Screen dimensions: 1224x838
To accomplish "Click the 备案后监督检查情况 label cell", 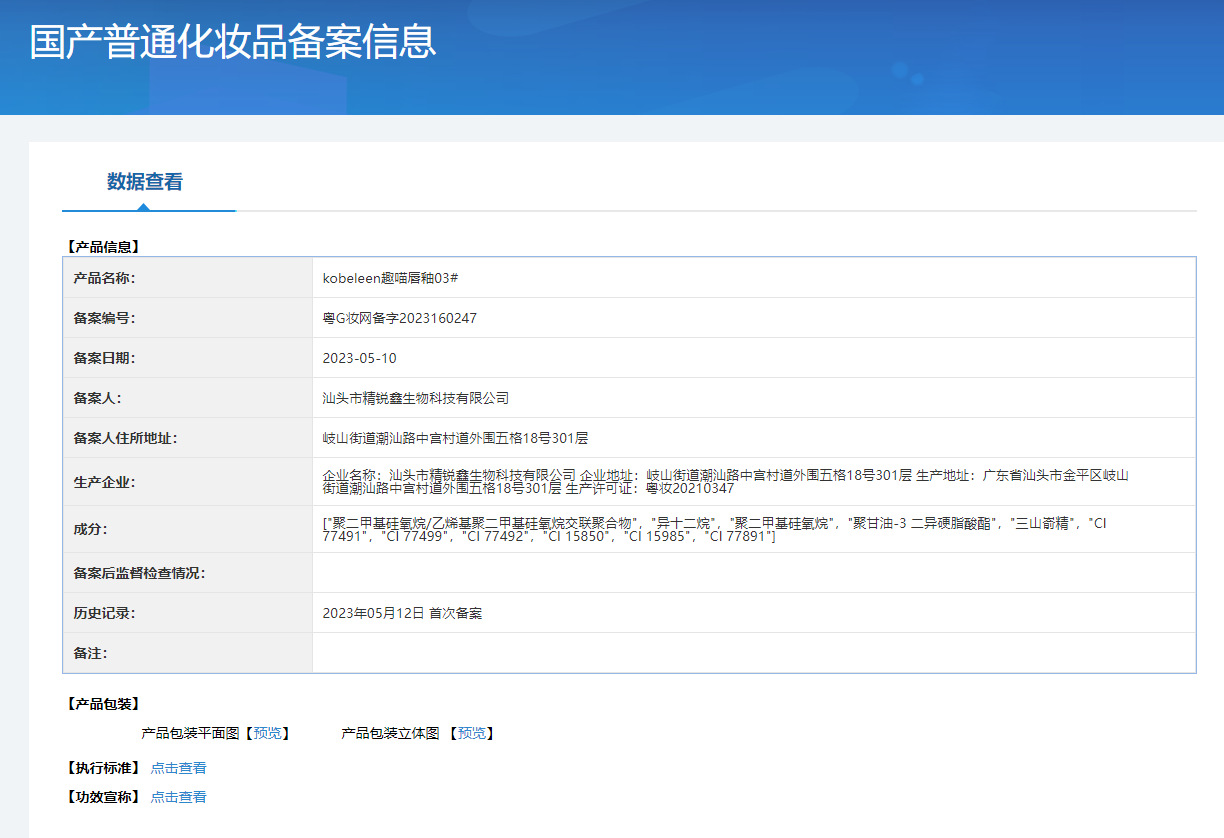I will click(188, 573).
